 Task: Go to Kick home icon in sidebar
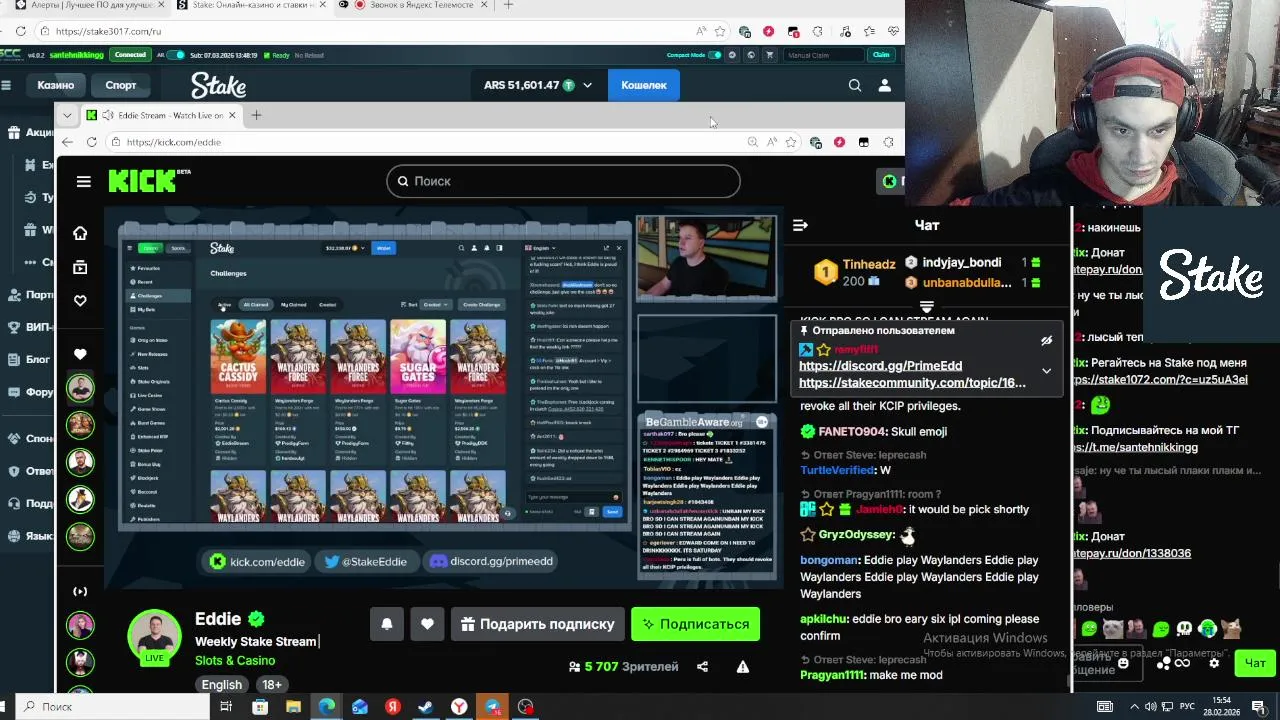tap(80, 233)
